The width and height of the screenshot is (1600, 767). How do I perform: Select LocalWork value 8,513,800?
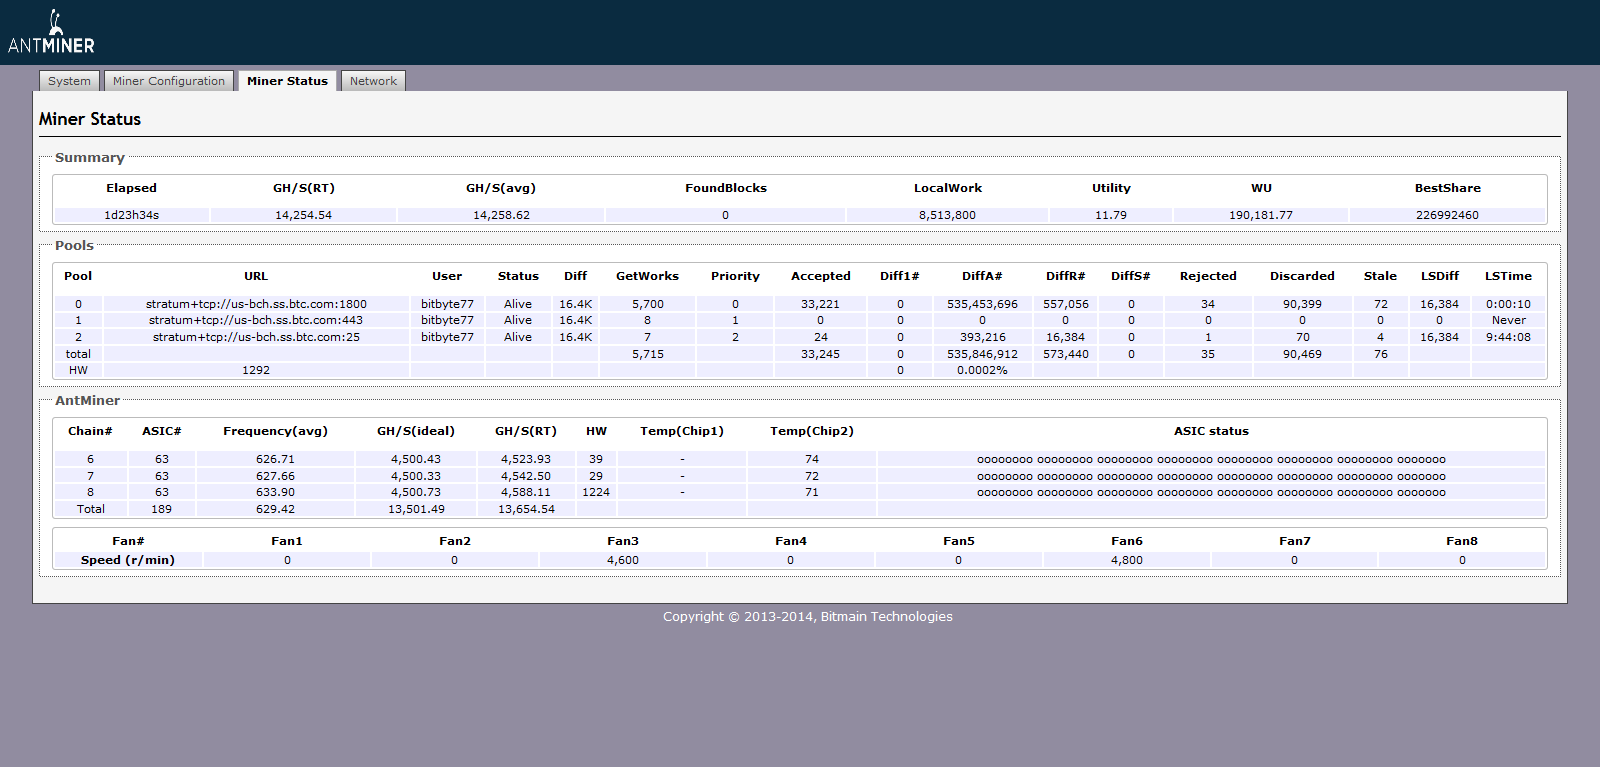click(947, 215)
